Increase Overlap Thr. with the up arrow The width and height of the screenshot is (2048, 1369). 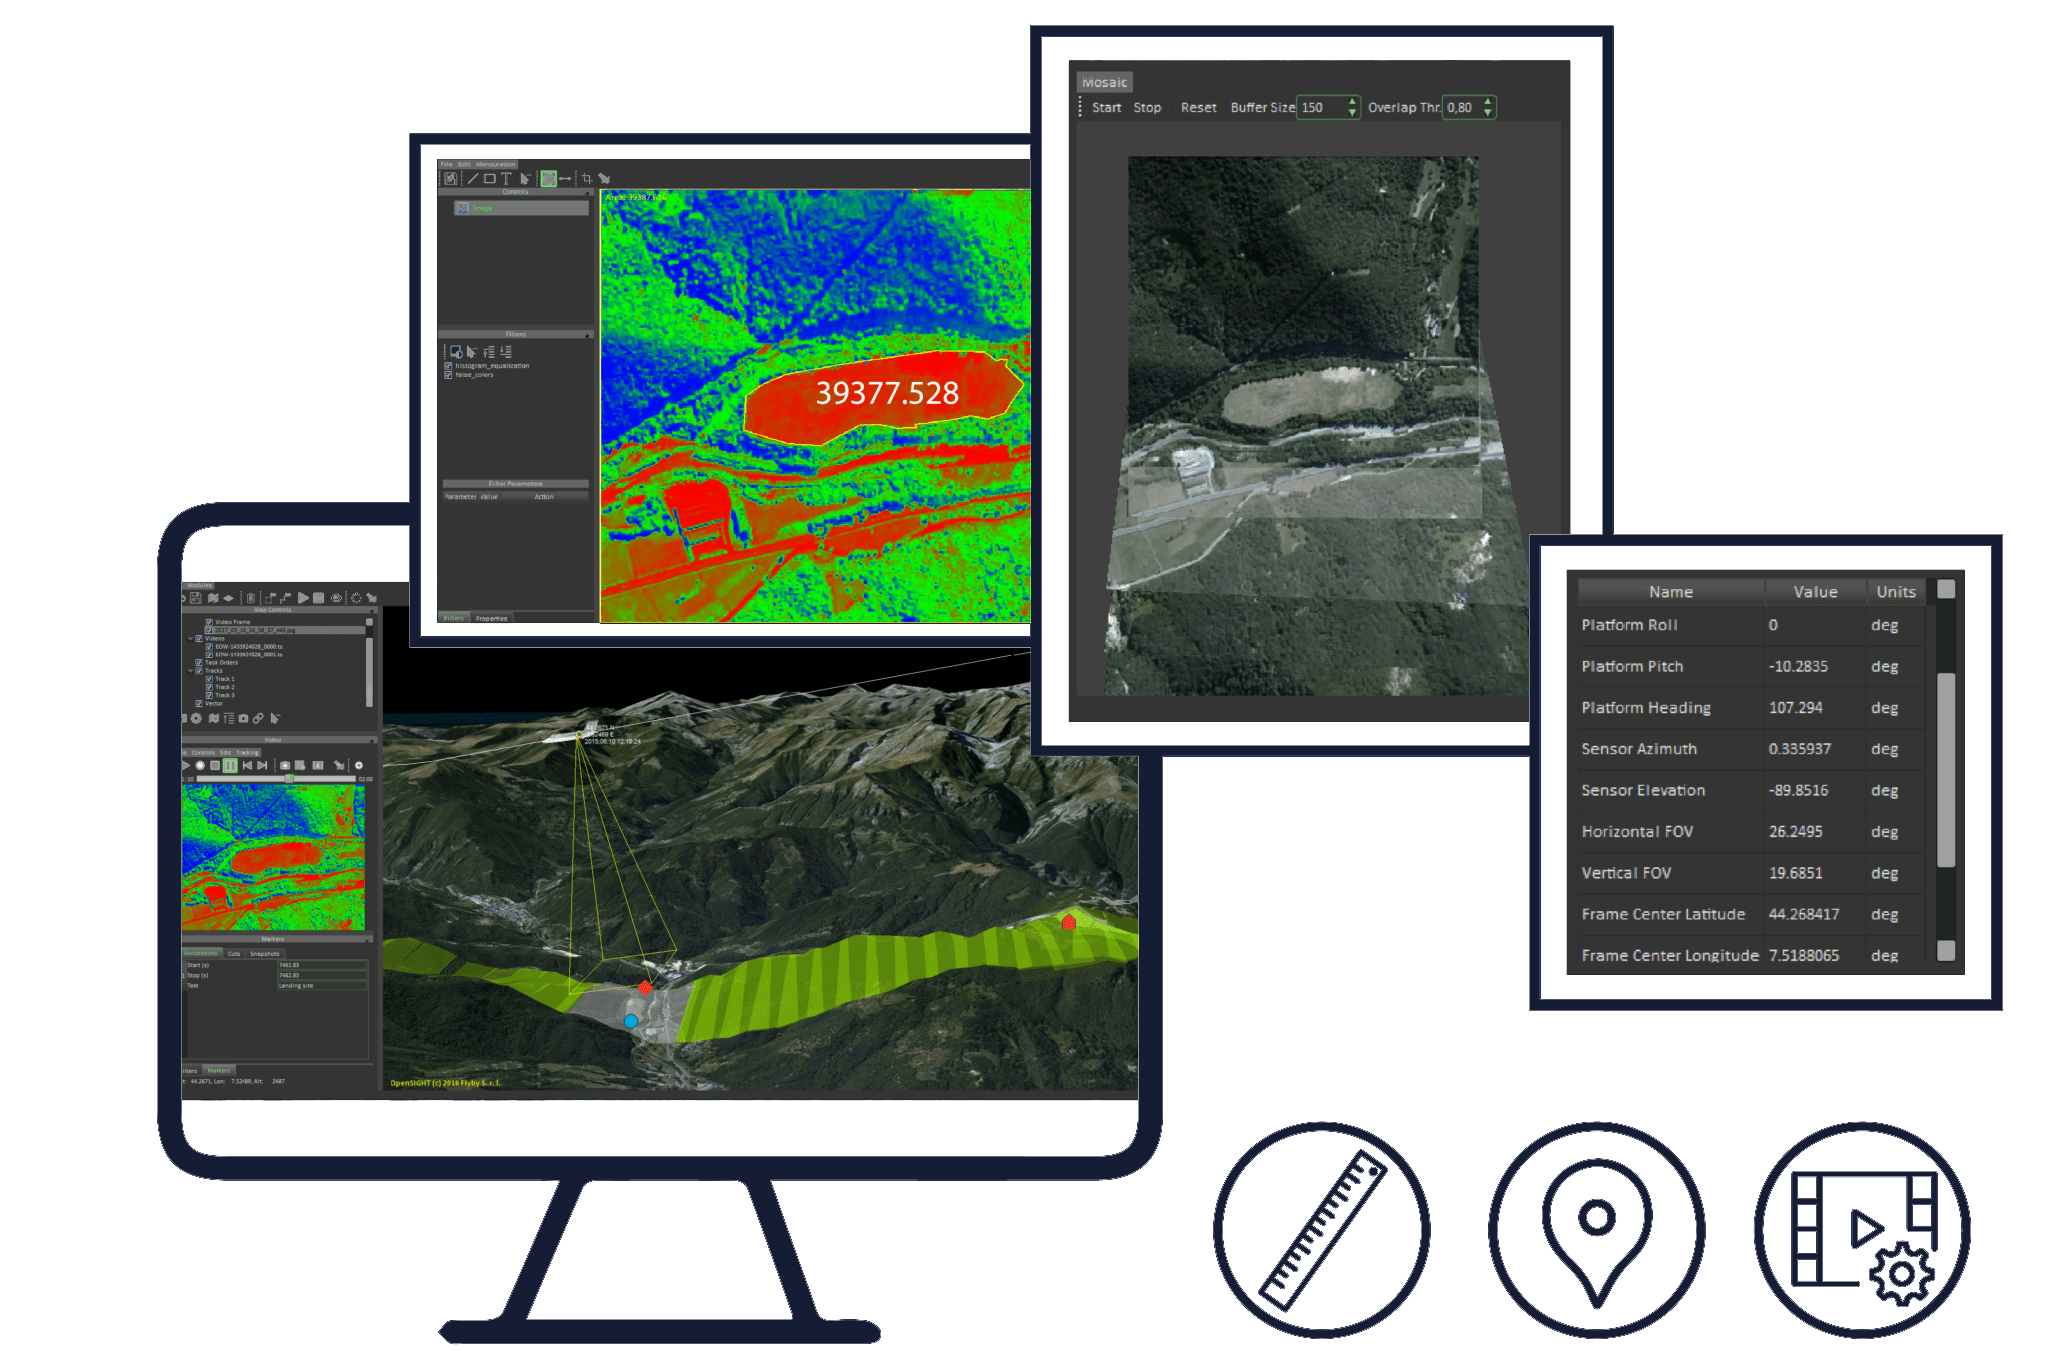click(1488, 102)
